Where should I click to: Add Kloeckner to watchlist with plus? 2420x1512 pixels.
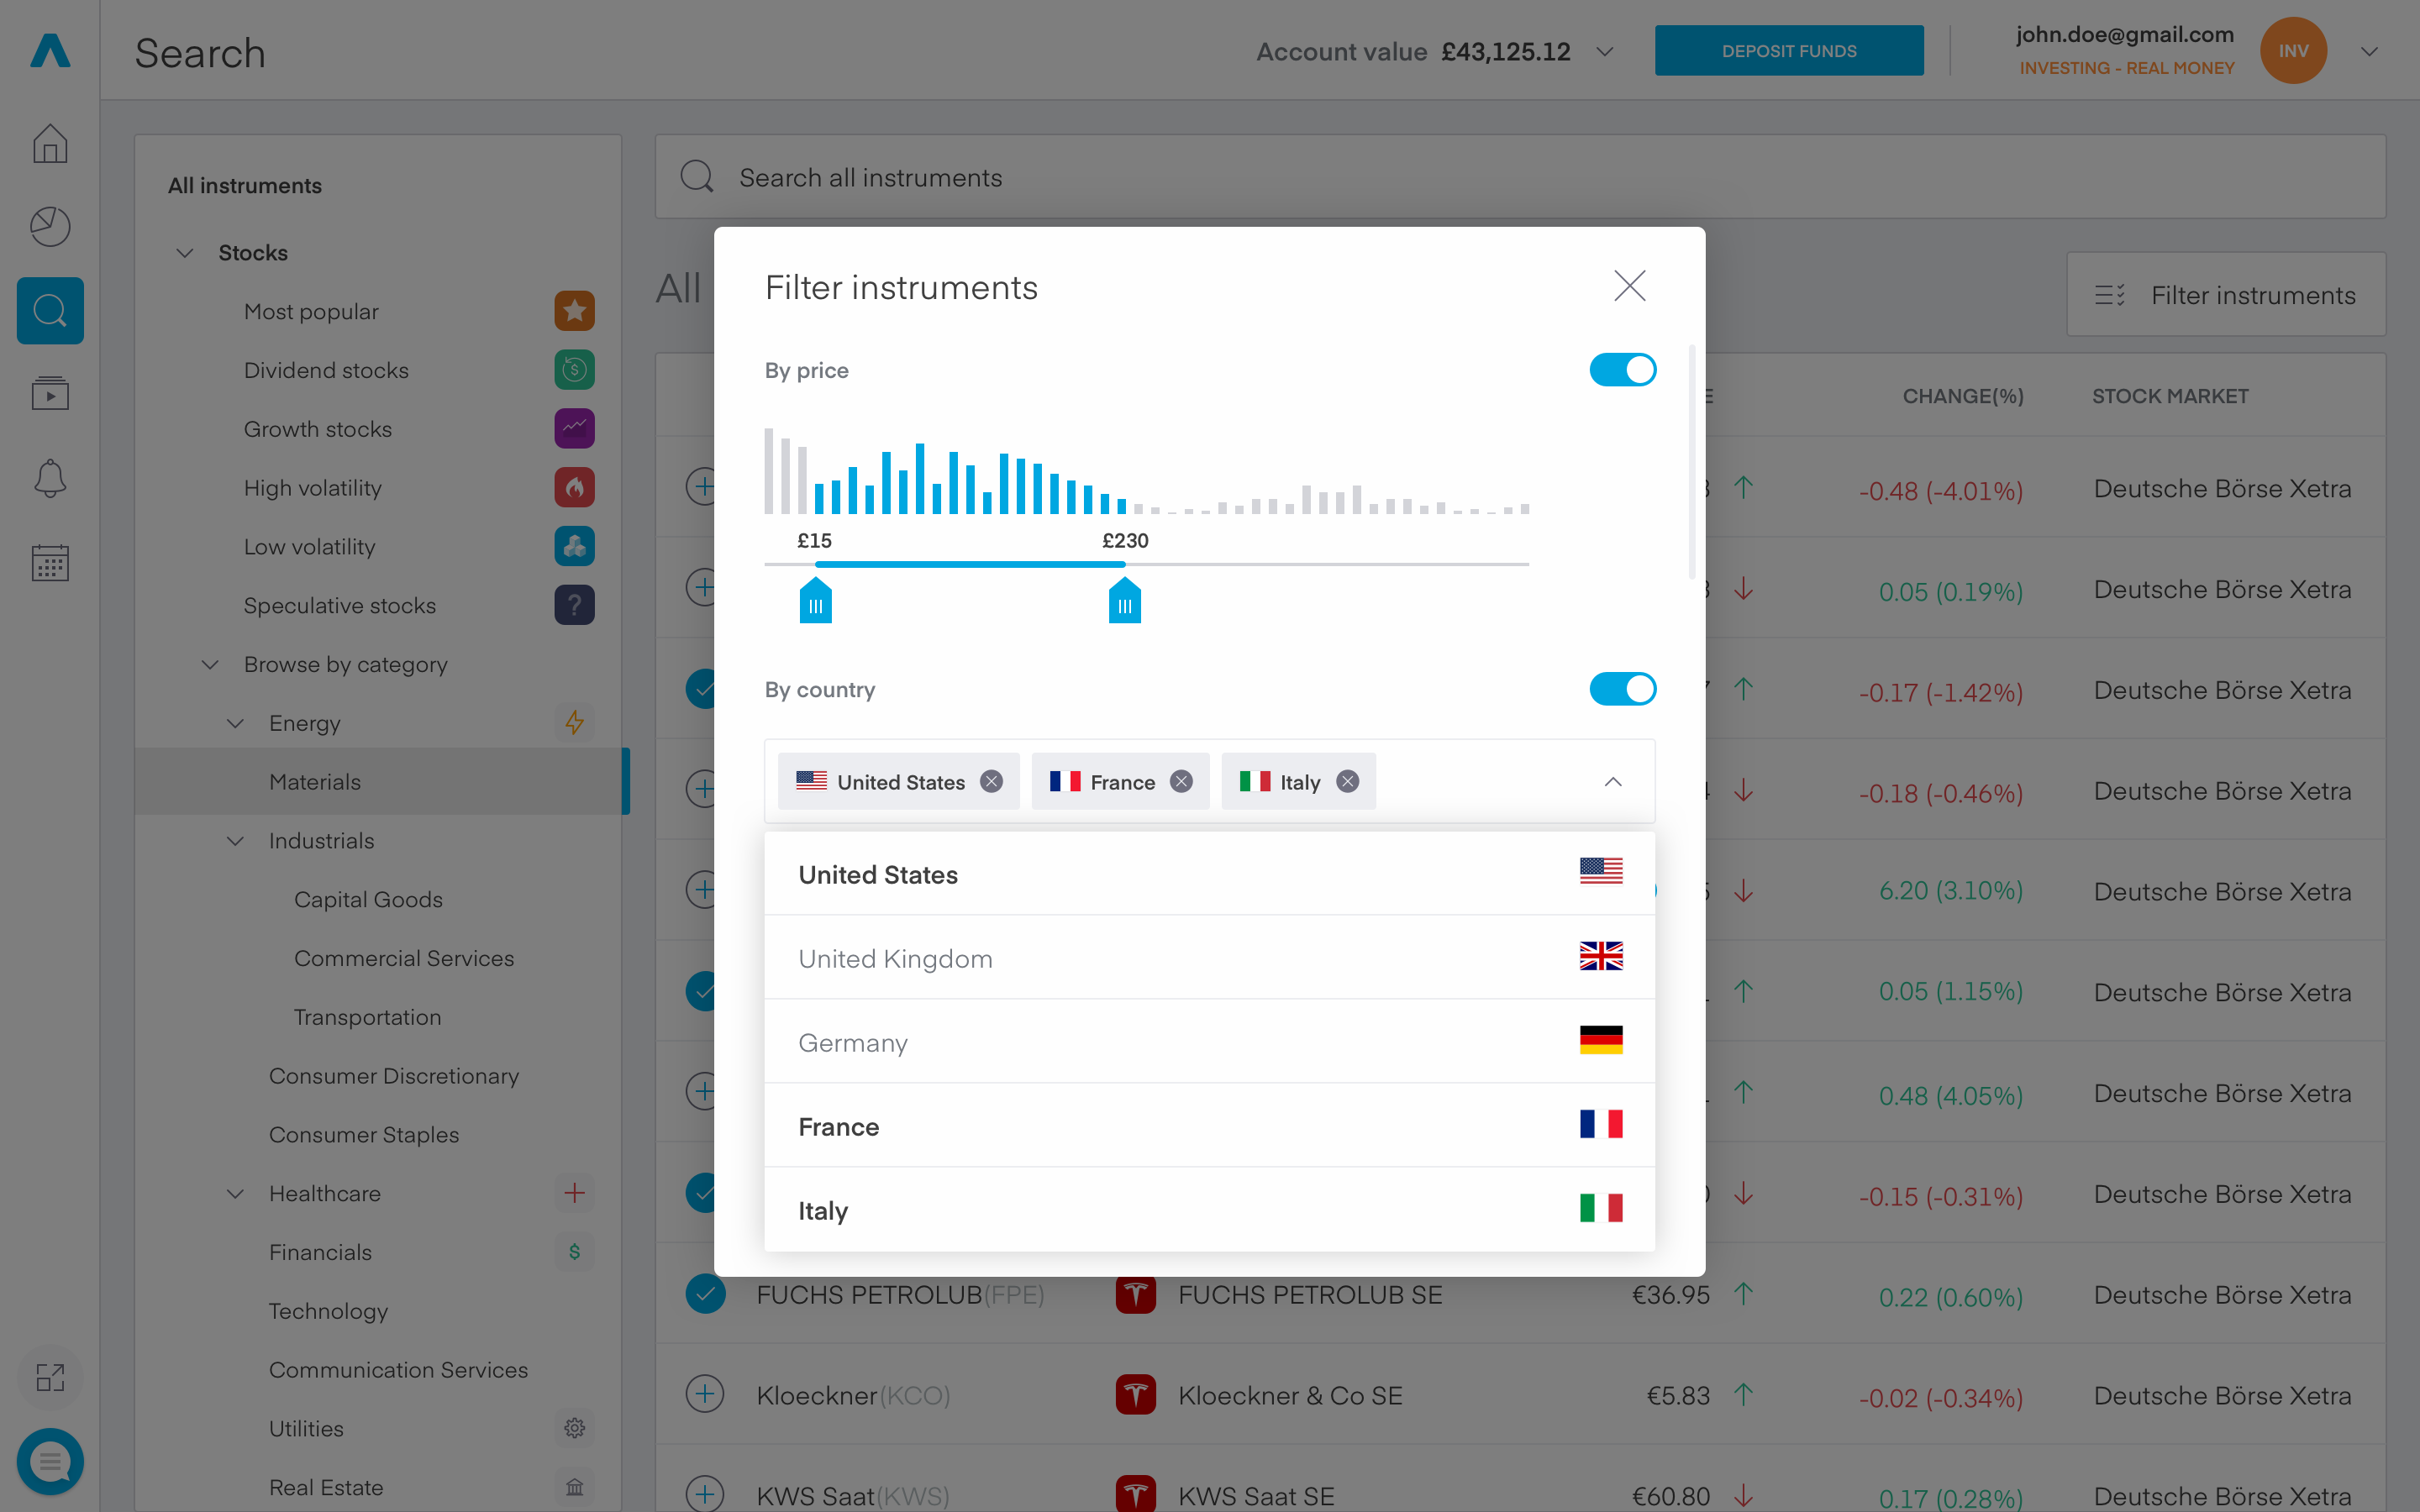point(705,1394)
